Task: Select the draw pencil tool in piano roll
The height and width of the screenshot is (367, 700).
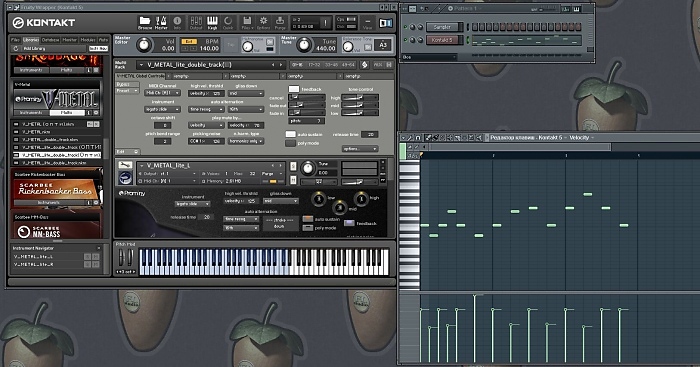Action: tap(428, 138)
